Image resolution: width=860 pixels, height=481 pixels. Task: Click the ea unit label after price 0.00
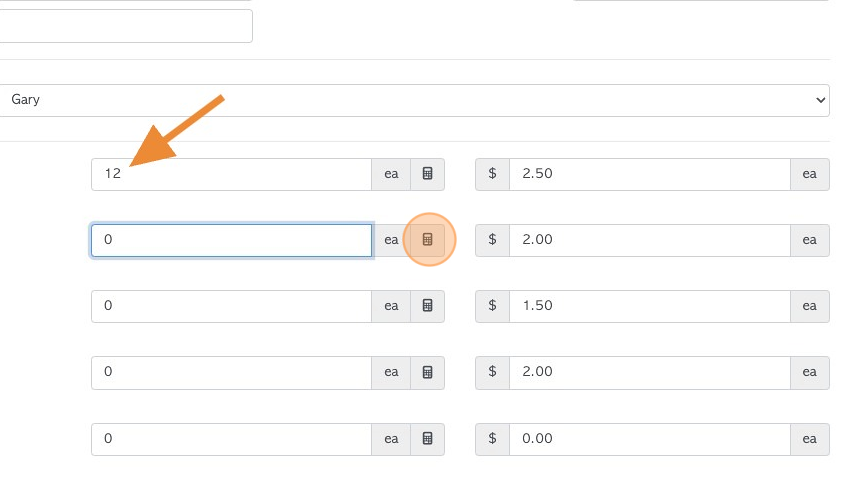[x=810, y=439]
